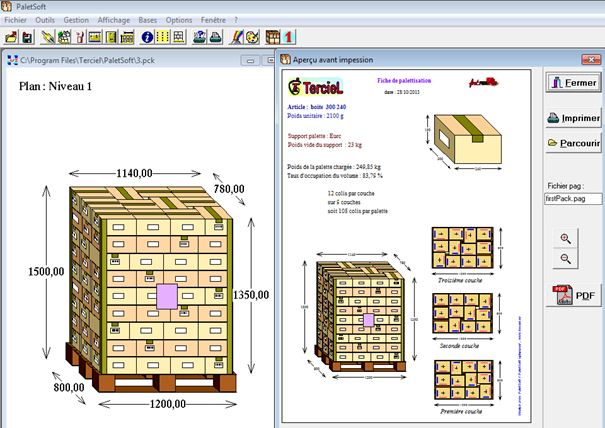The image size is (605, 428).
Task: Click the print preview question-mark icon
Action: point(199,37)
